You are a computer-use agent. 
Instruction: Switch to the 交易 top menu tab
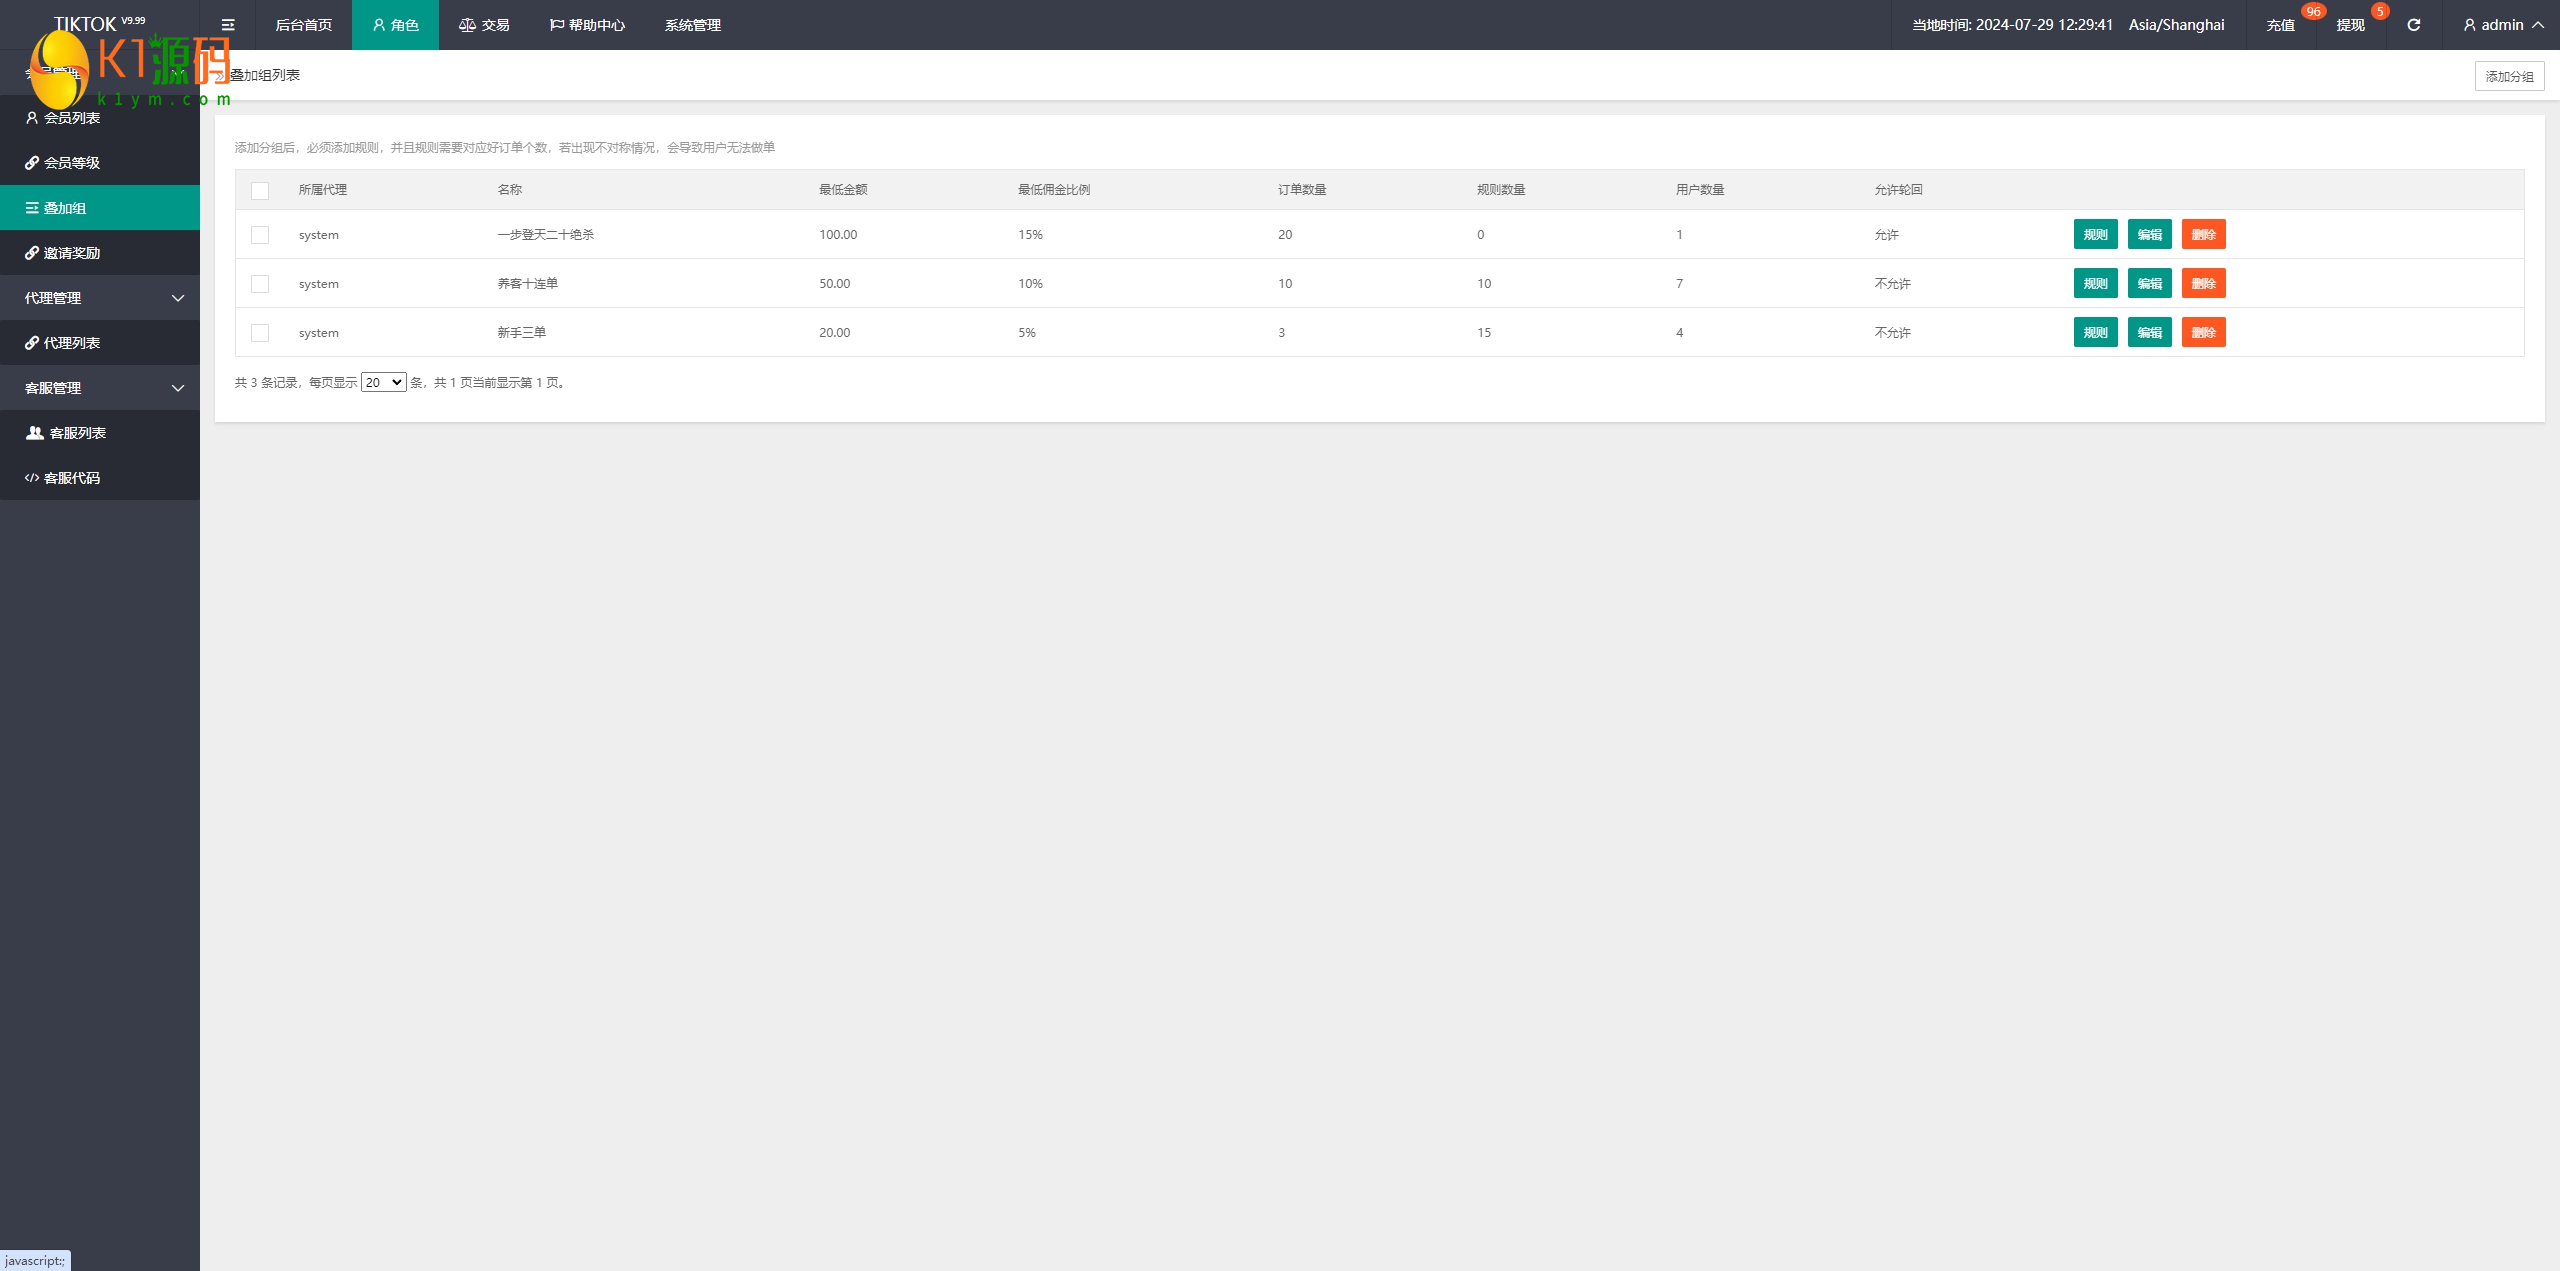485,25
